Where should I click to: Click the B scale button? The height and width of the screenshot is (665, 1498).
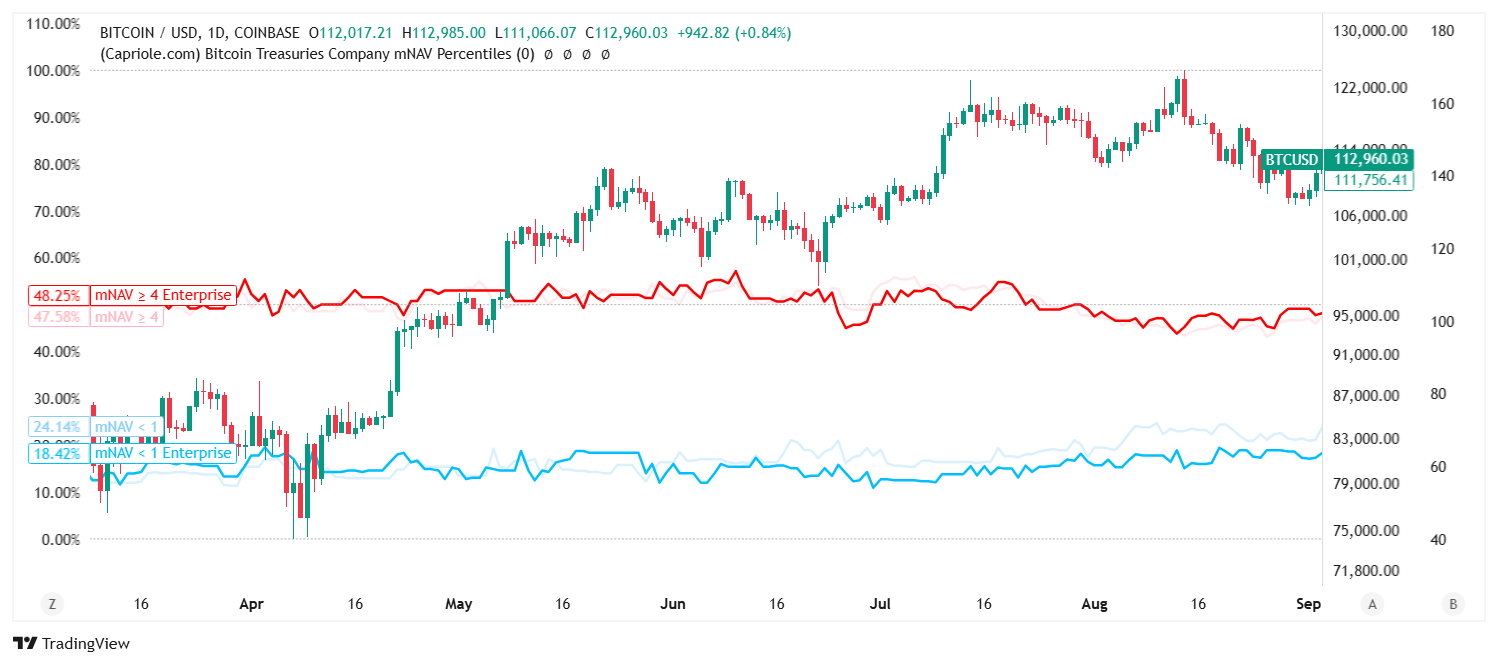[1451, 604]
